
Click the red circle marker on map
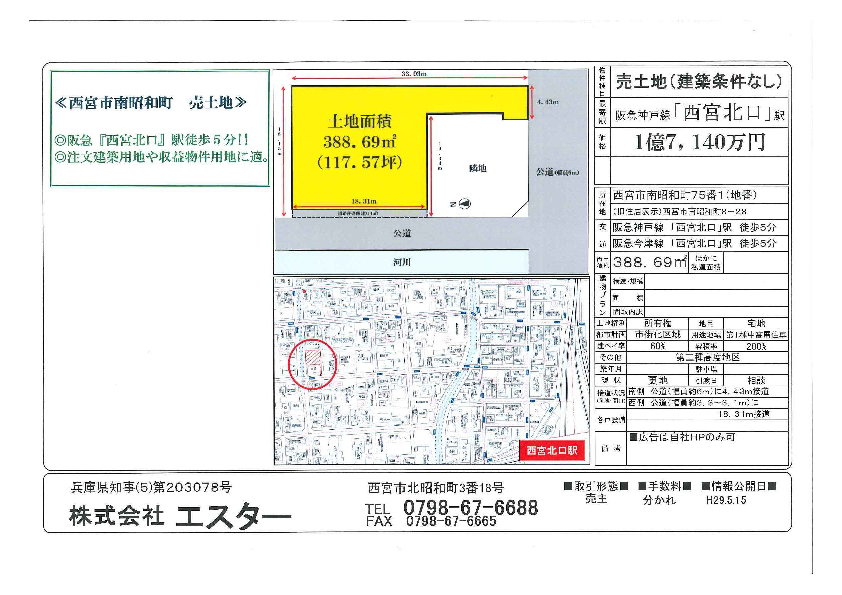coord(314,364)
